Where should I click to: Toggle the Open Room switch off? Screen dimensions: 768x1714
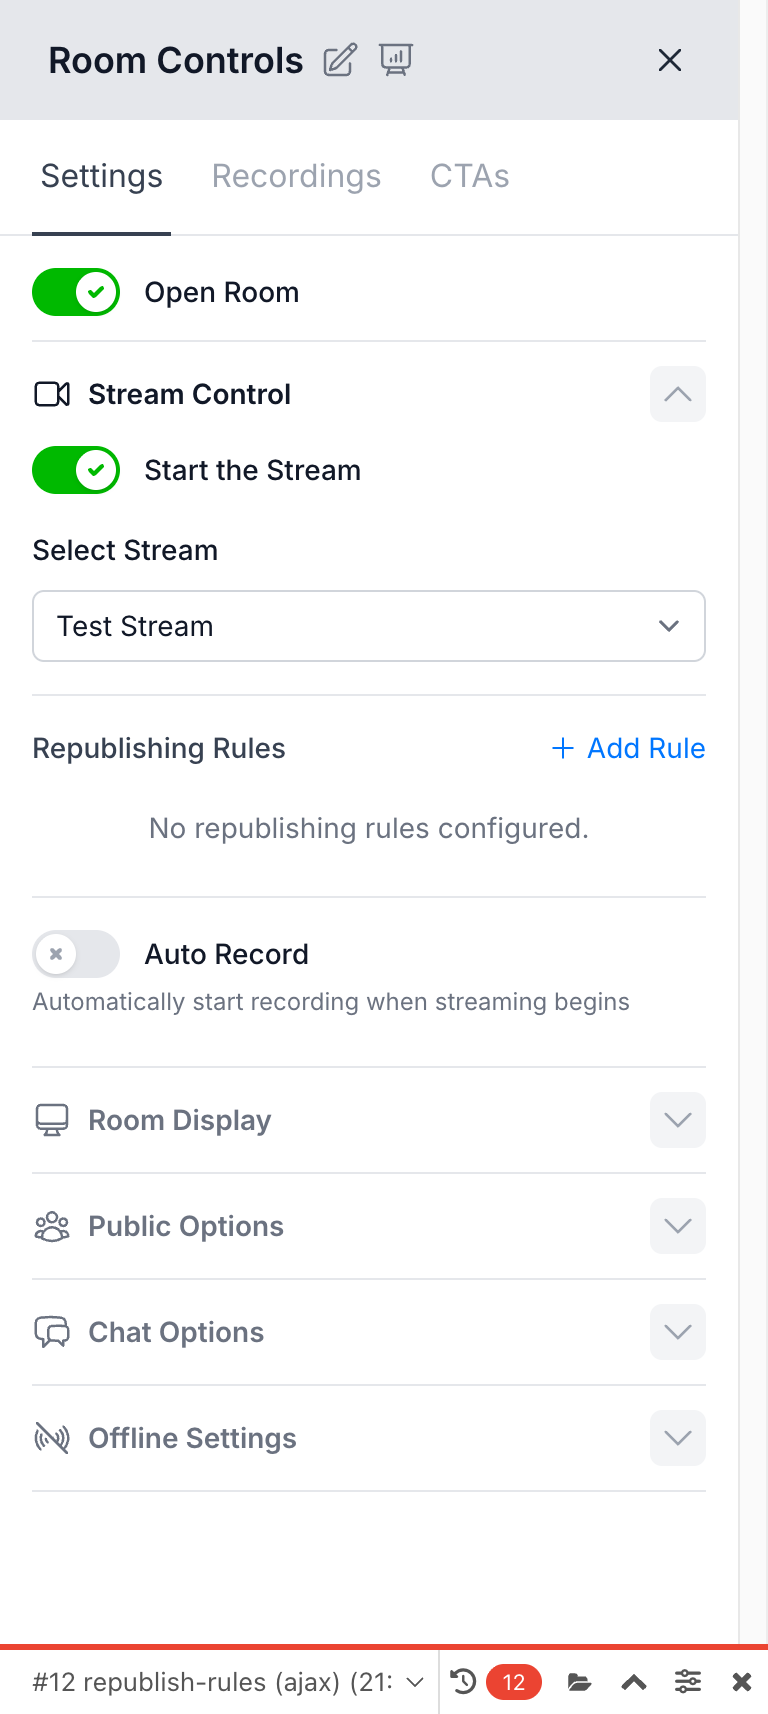tap(76, 292)
